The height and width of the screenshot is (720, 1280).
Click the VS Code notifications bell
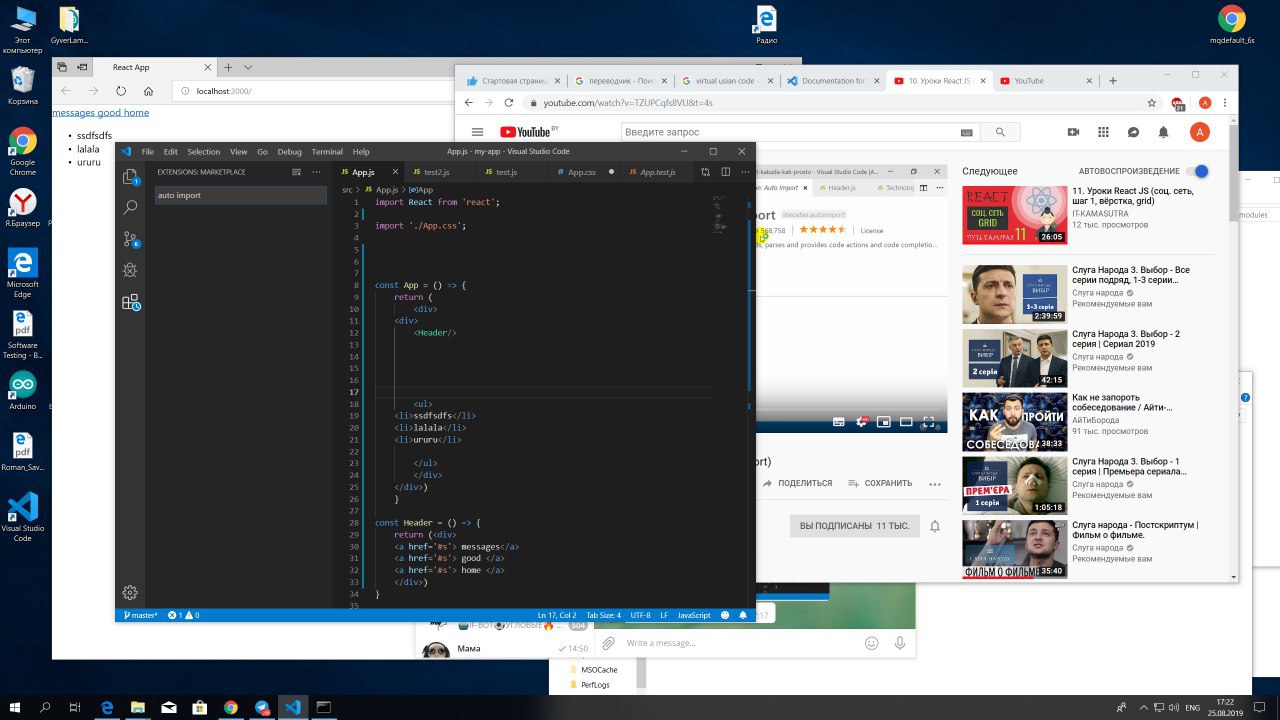[x=743, y=615]
